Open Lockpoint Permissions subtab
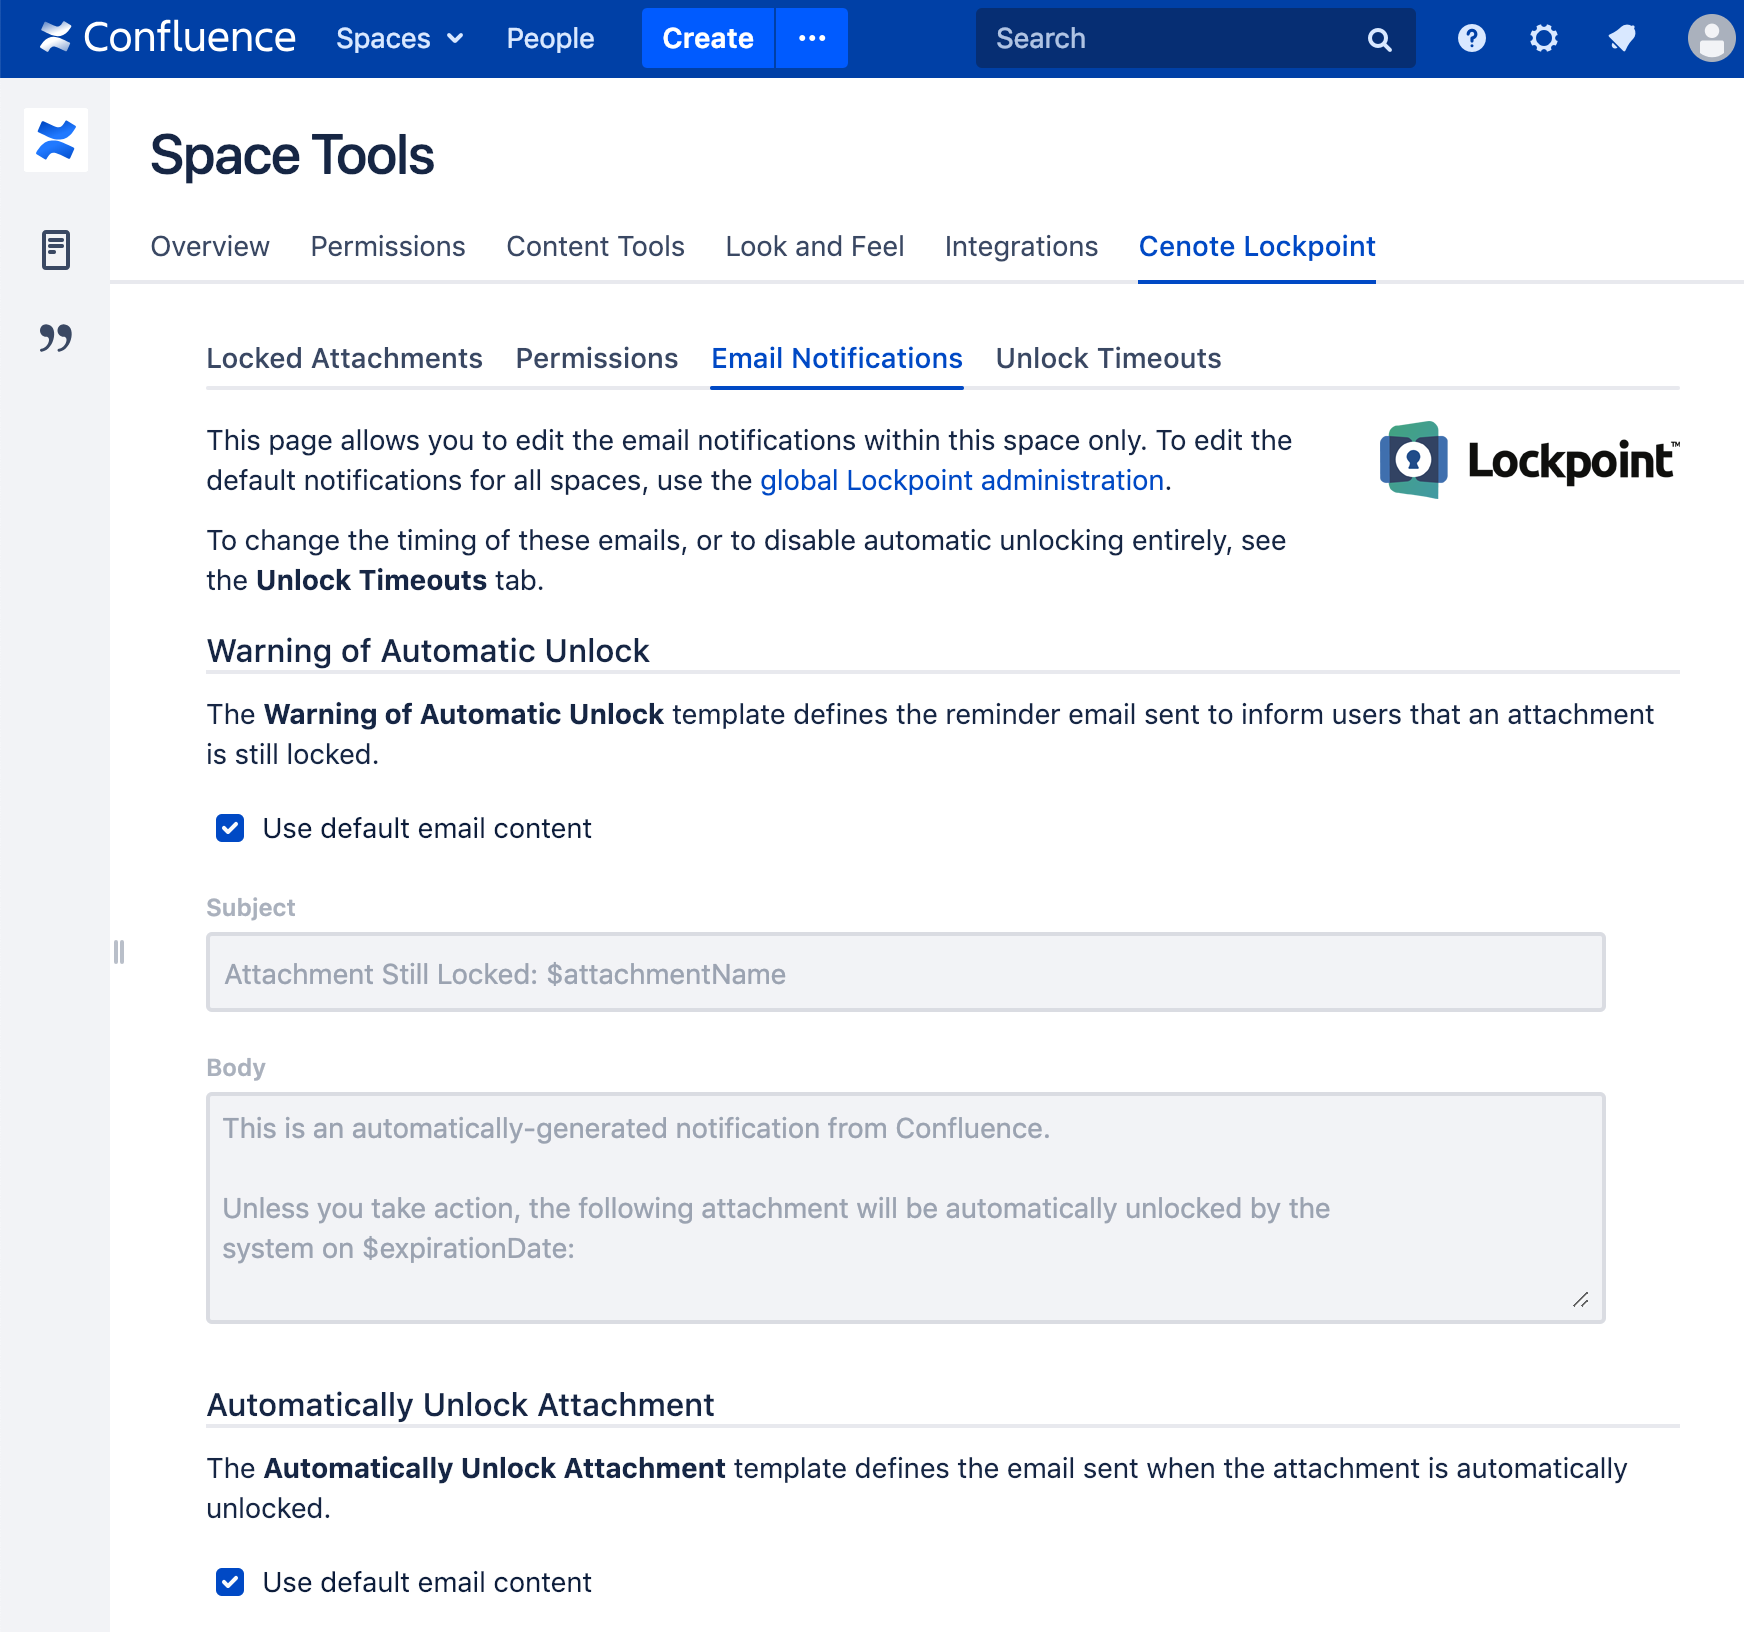This screenshot has height=1632, width=1744. coord(597,358)
